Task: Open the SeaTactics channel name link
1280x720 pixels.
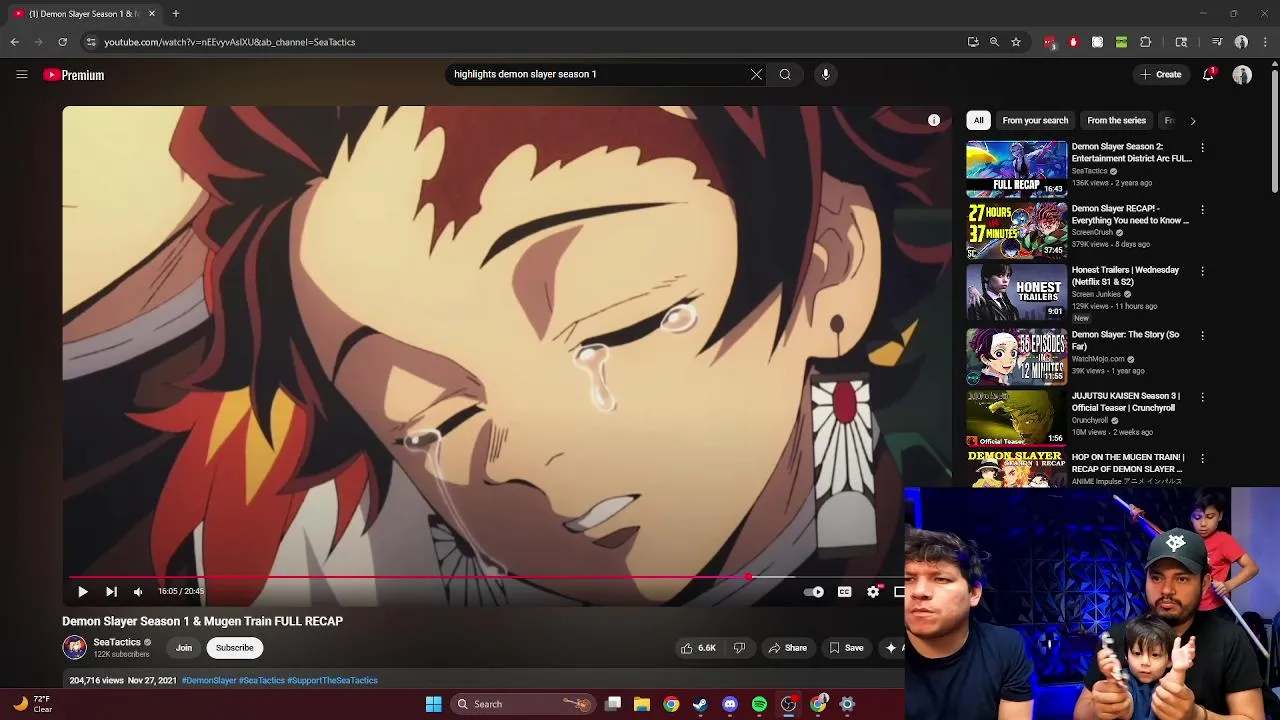Action: pos(117,642)
